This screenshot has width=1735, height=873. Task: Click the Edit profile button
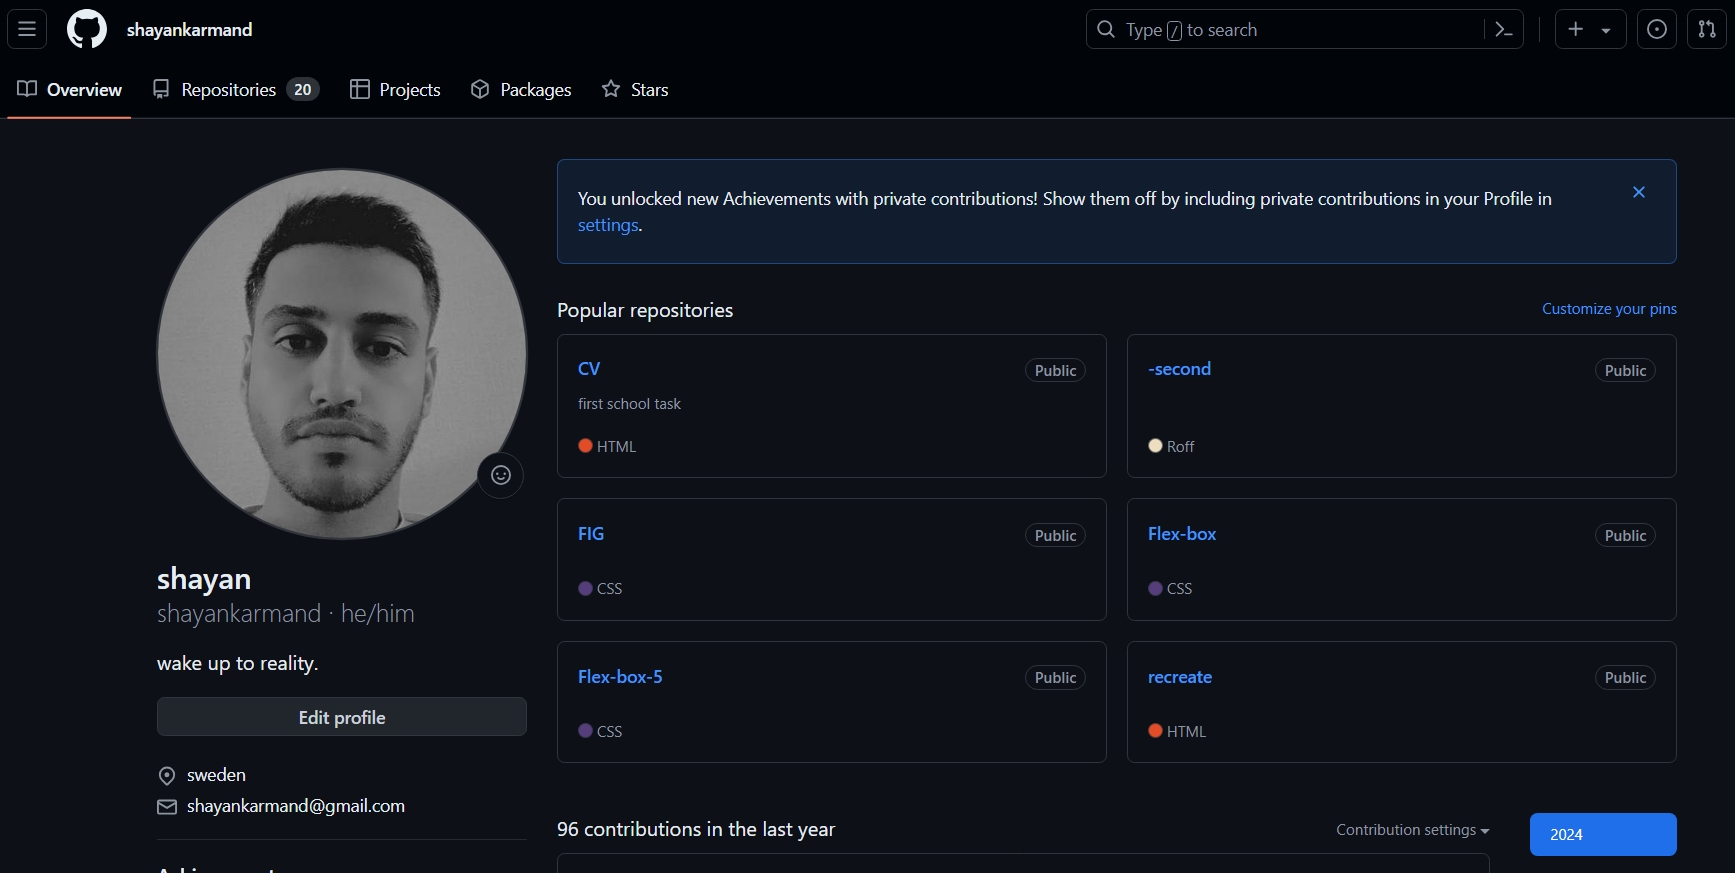point(342,717)
